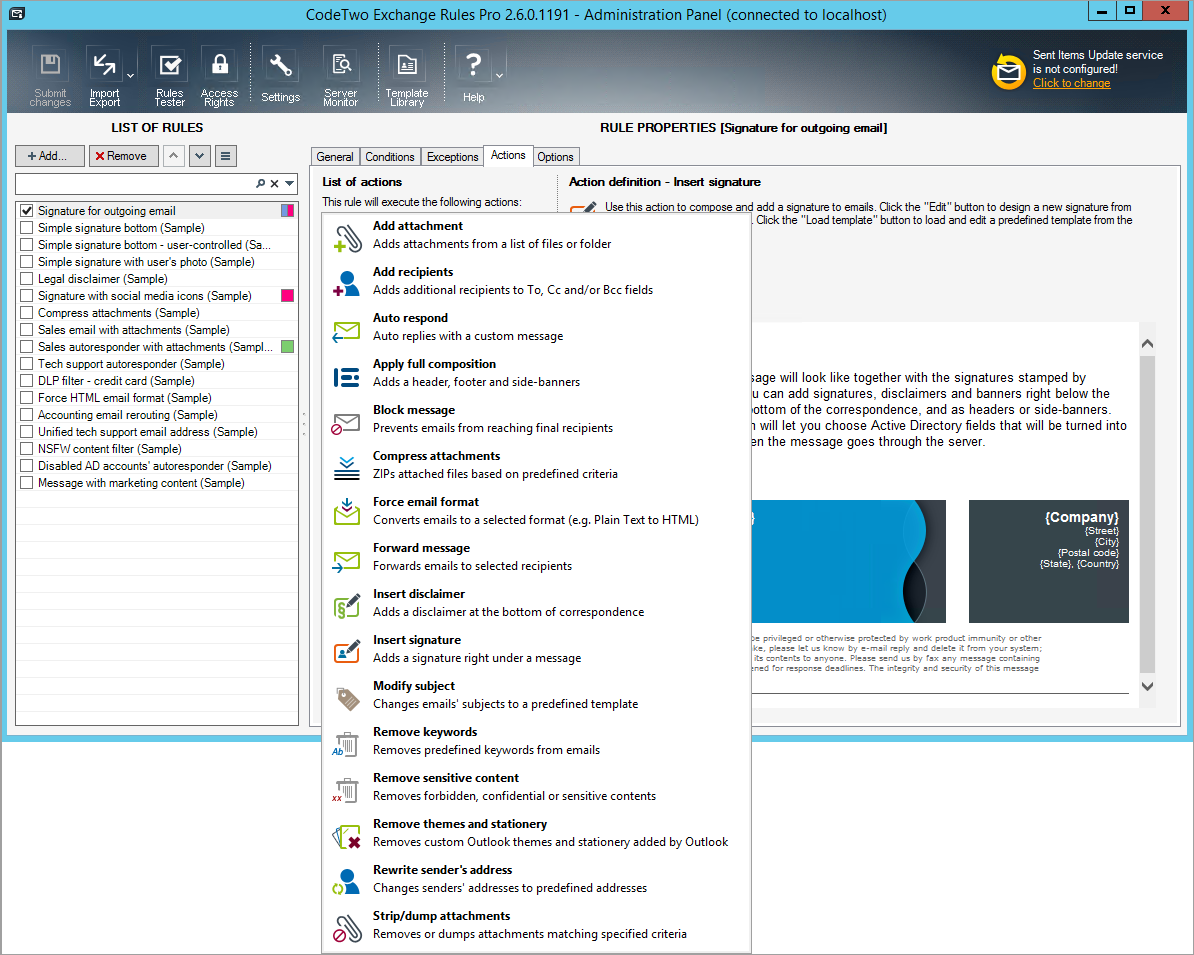Select the Compress attachments icon
The image size is (1194, 955).
tap(347, 468)
